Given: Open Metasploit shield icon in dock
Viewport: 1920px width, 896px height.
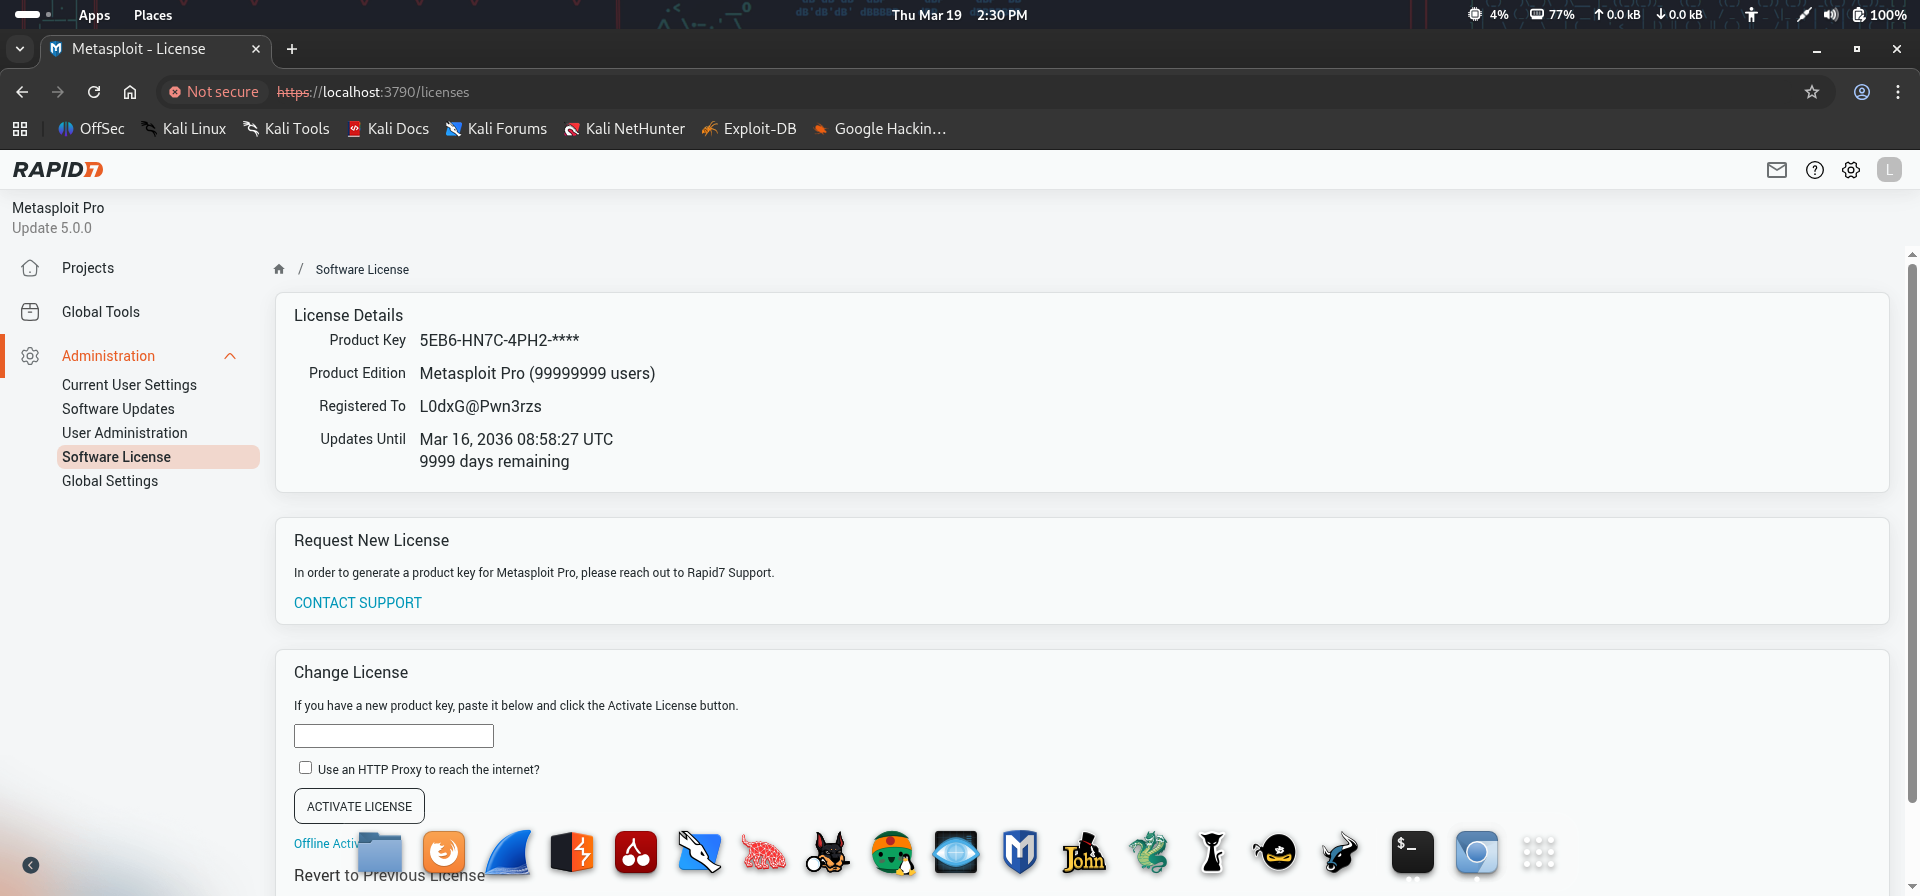Looking at the screenshot, I should pyautogui.click(x=1020, y=853).
